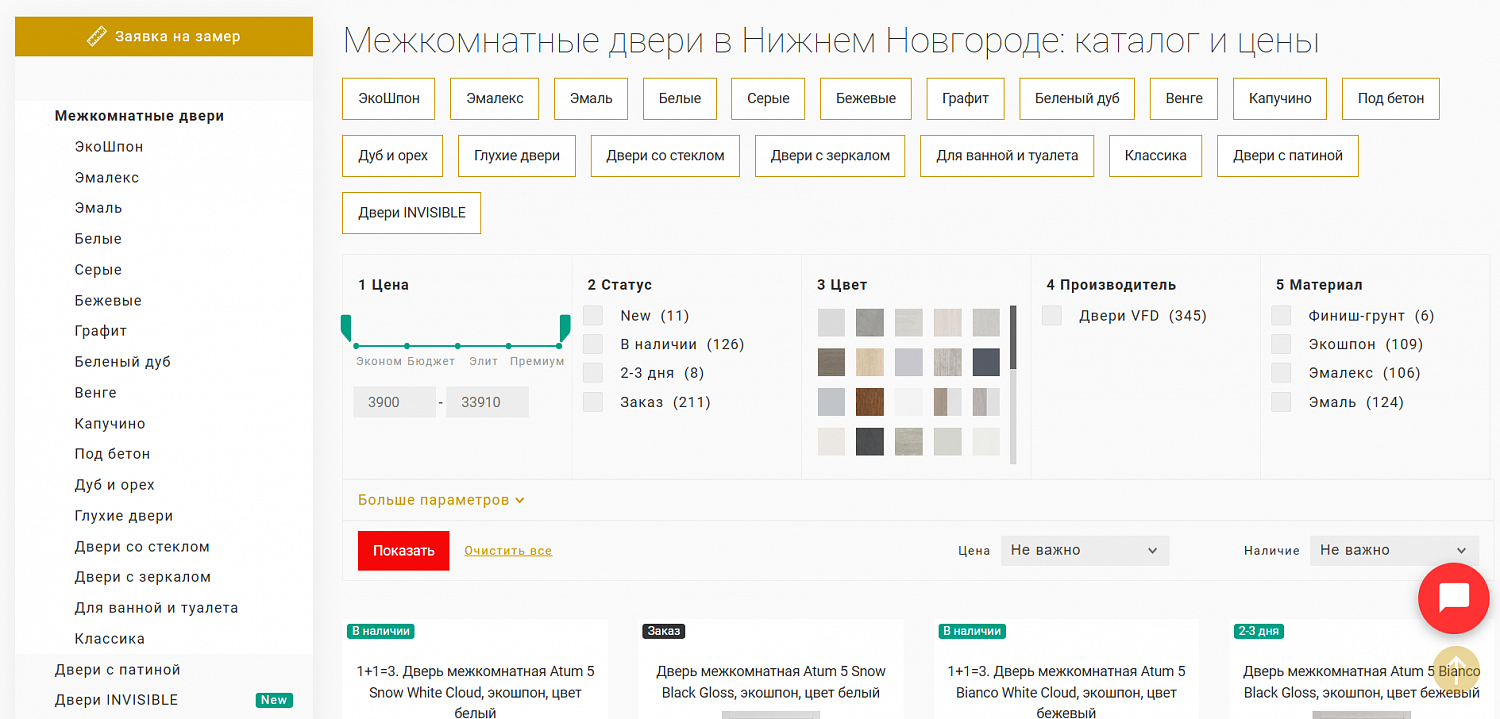This screenshot has height=719, width=1500.
Task: Open Эмалекс in the sidebar menu
Action: 107,178
